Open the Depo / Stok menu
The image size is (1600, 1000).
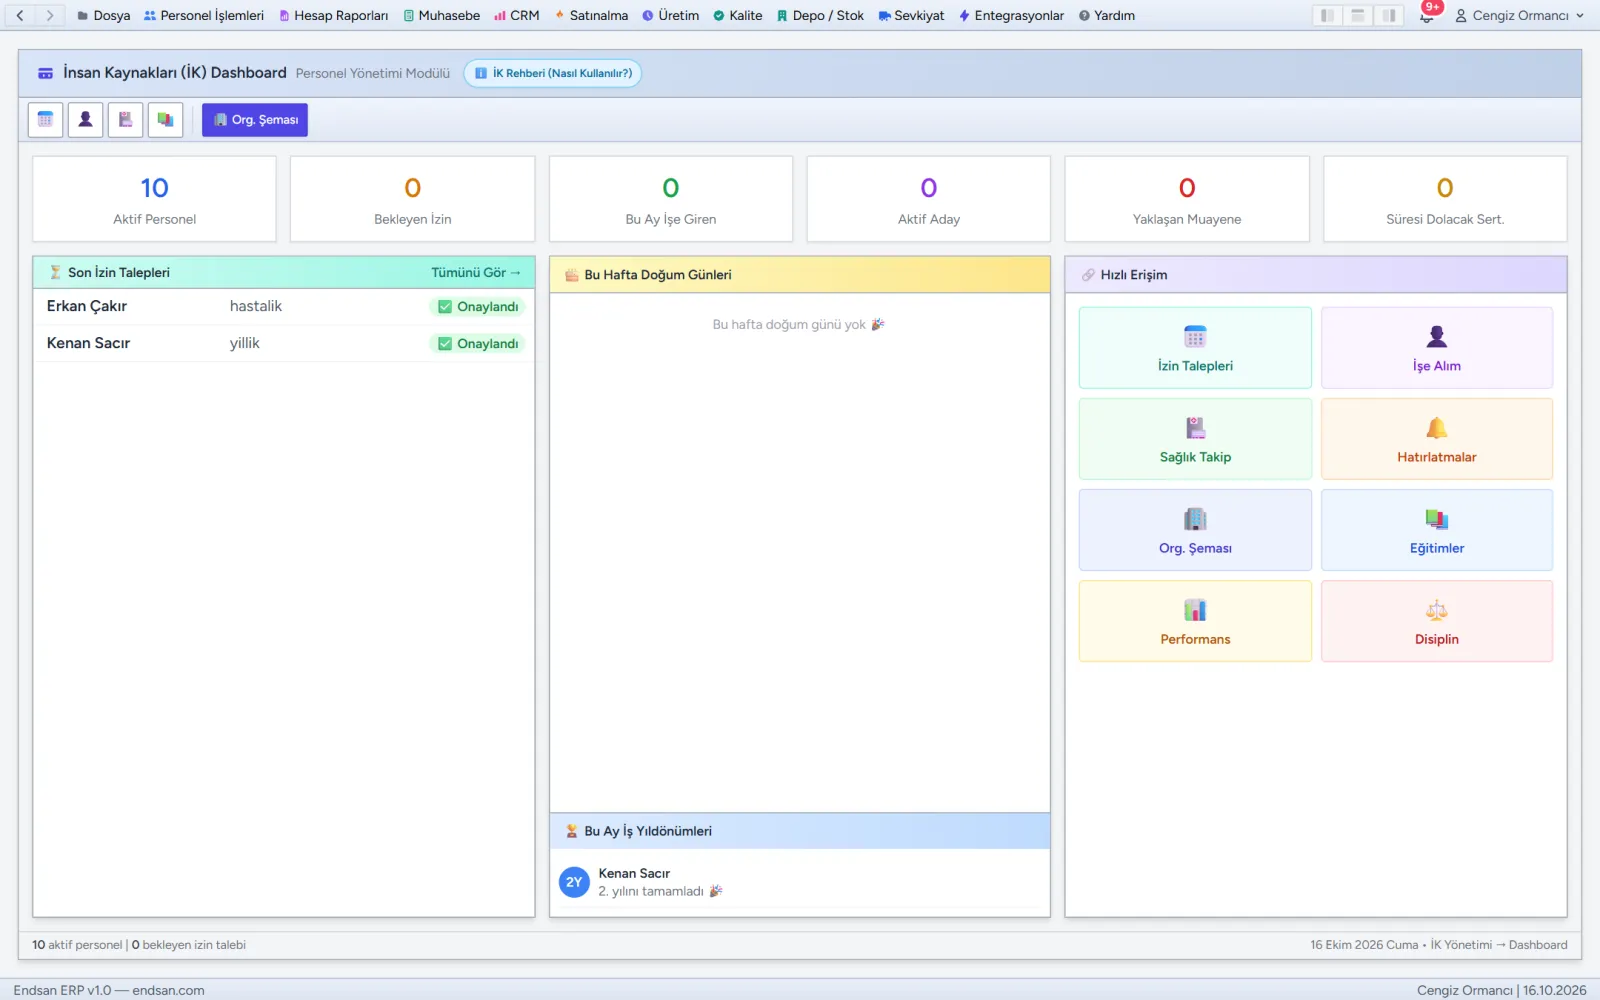click(x=820, y=15)
